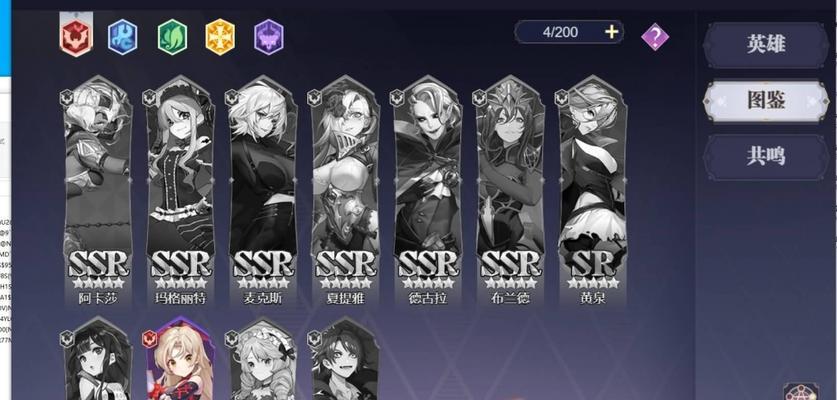Screen dimensions: 837x400
Task: Filter heroes by blue water faction icon
Action: [x=122, y=37]
